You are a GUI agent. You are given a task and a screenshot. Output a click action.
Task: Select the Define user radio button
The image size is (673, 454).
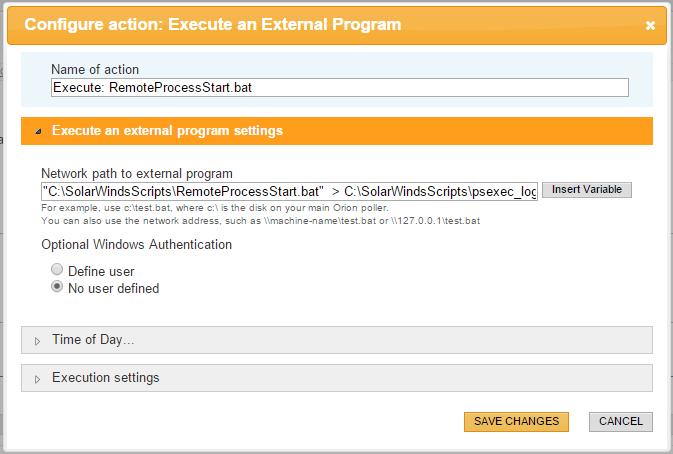pyautogui.click(x=57, y=271)
